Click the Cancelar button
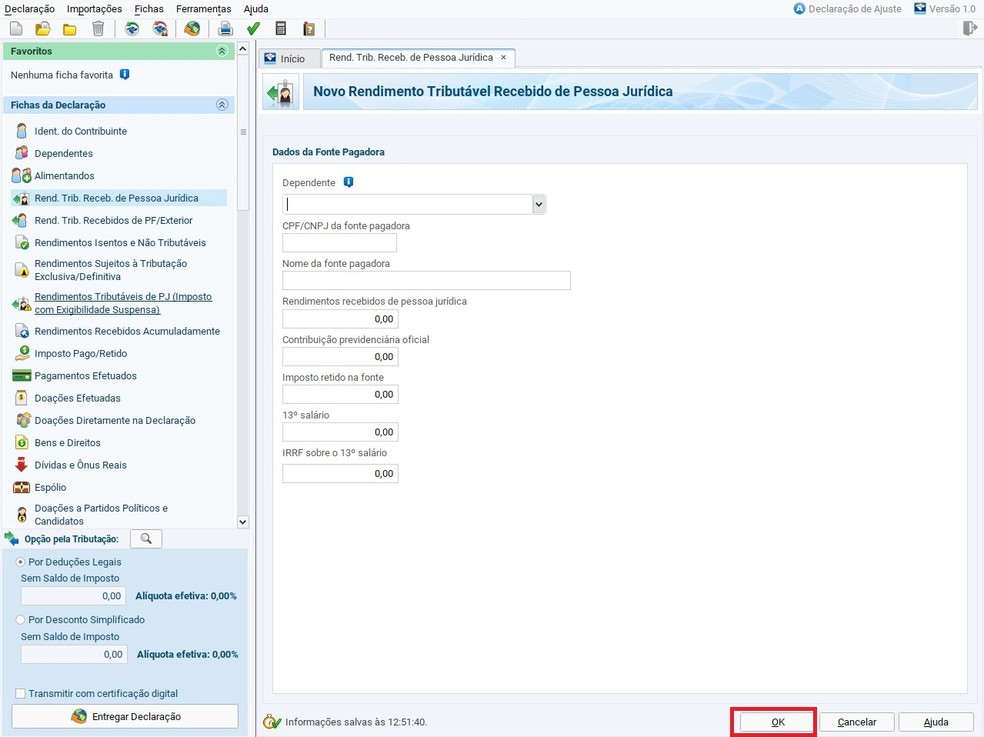The height and width of the screenshot is (737, 984). tap(857, 722)
